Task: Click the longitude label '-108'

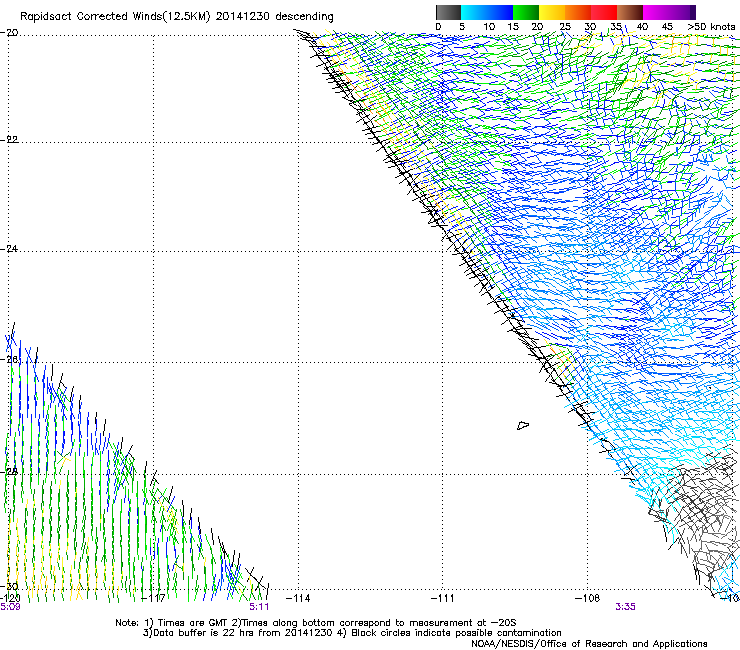Action: [x=588, y=599]
